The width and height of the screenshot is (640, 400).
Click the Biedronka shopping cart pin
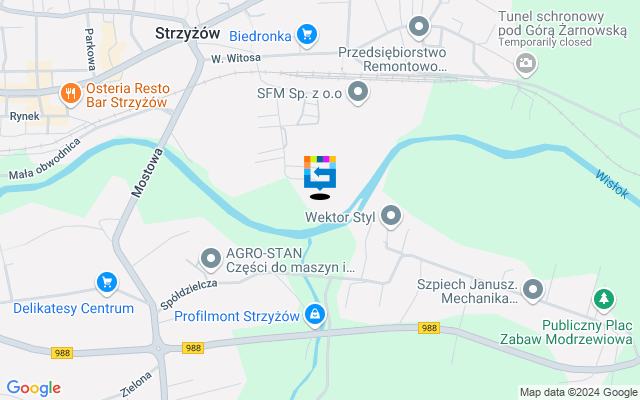(x=307, y=35)
